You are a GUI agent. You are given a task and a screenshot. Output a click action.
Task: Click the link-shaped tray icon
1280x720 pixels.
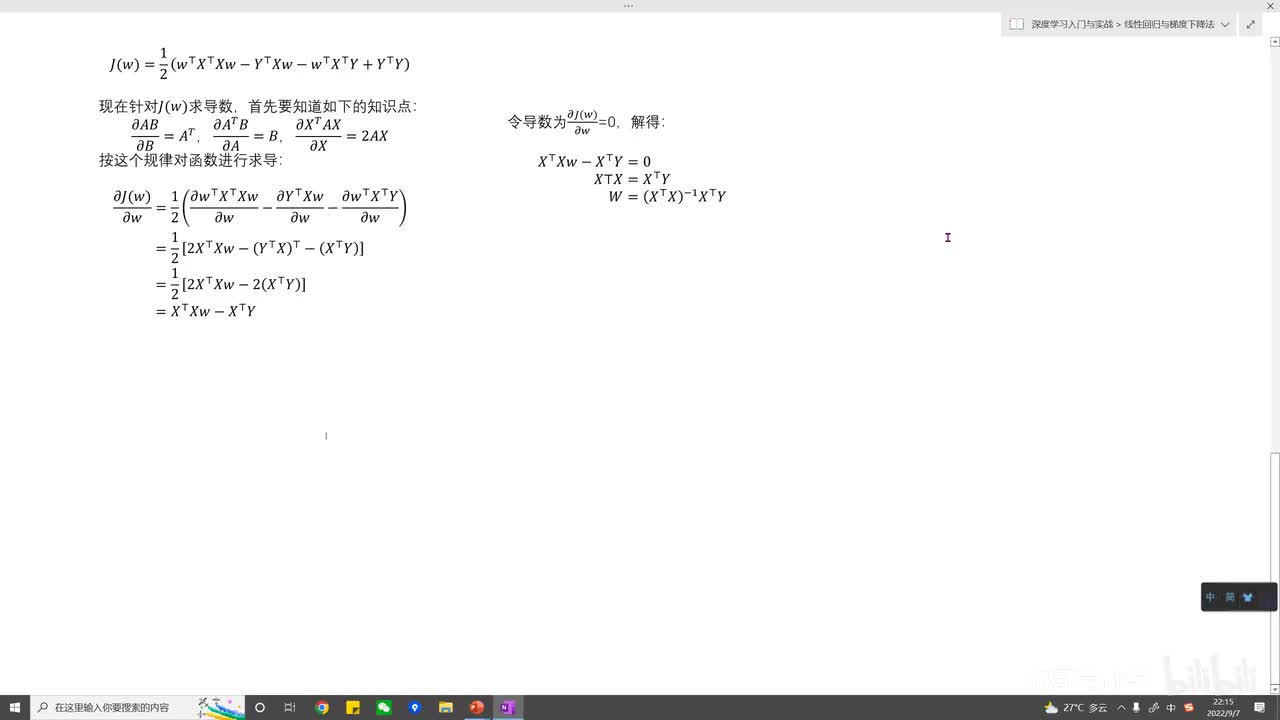click(1154, 707)
